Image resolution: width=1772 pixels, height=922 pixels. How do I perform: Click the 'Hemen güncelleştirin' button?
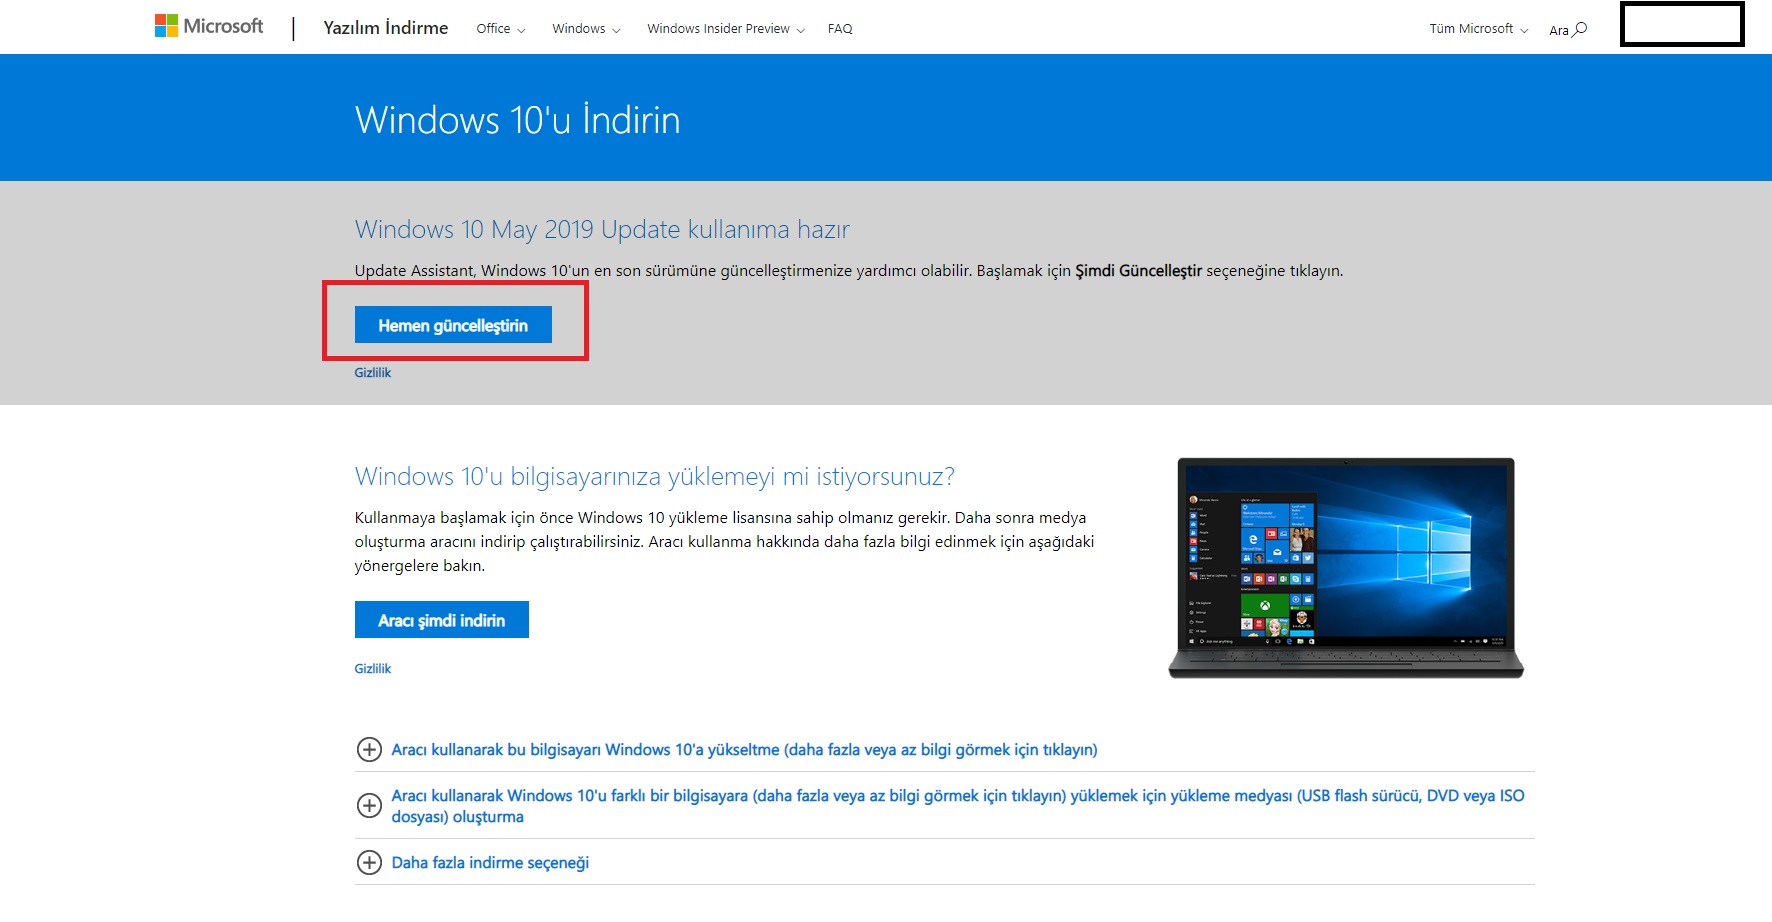tap(453, 325)
